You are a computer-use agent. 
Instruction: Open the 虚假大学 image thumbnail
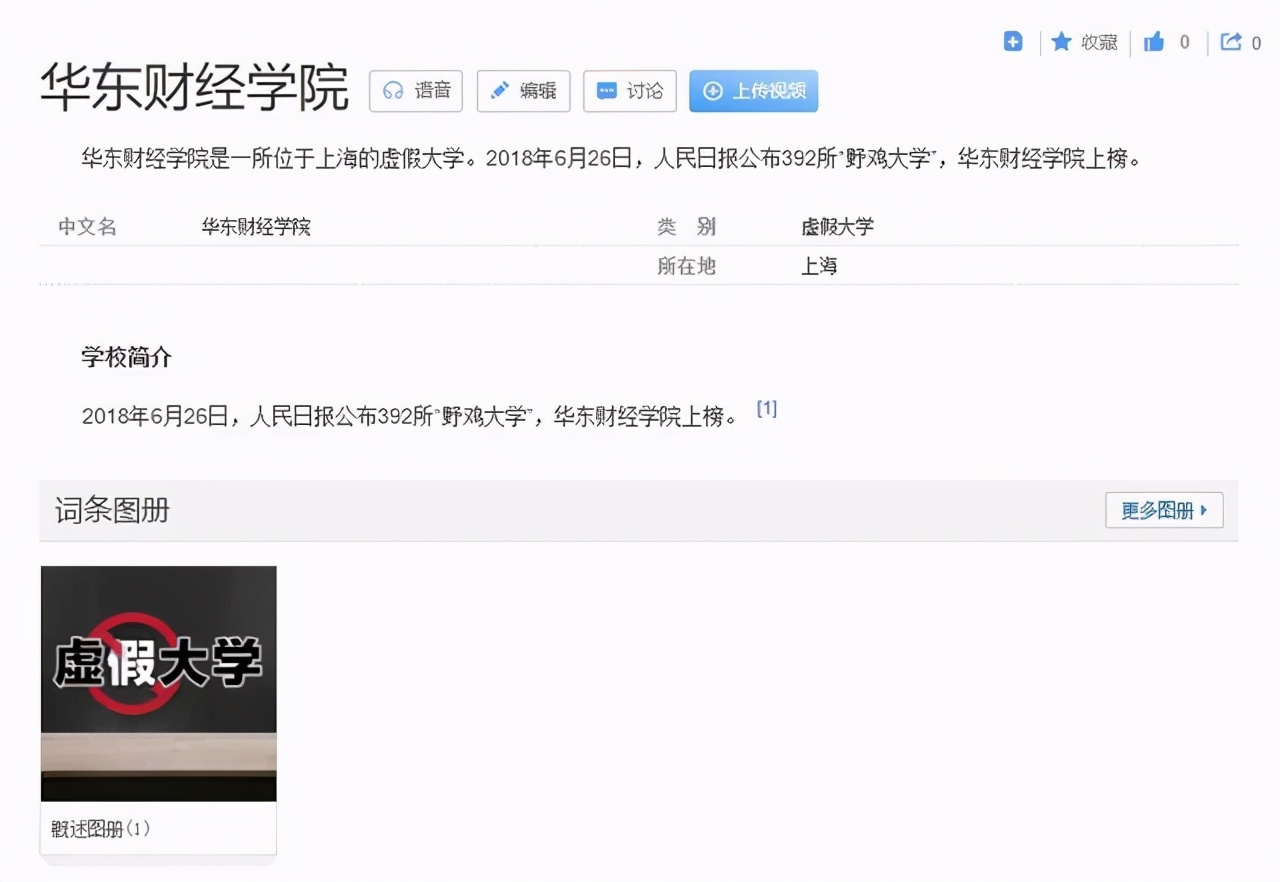[158, 683]
